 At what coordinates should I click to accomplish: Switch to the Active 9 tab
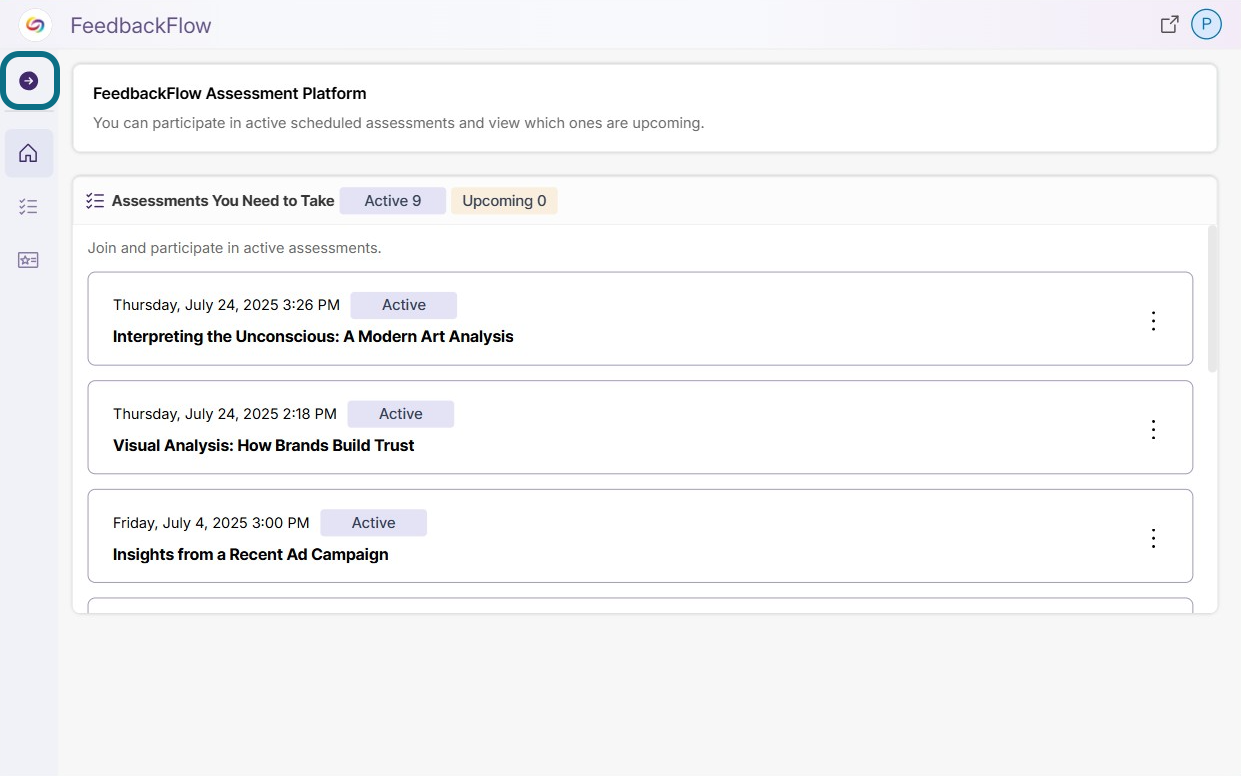(392, 201)
